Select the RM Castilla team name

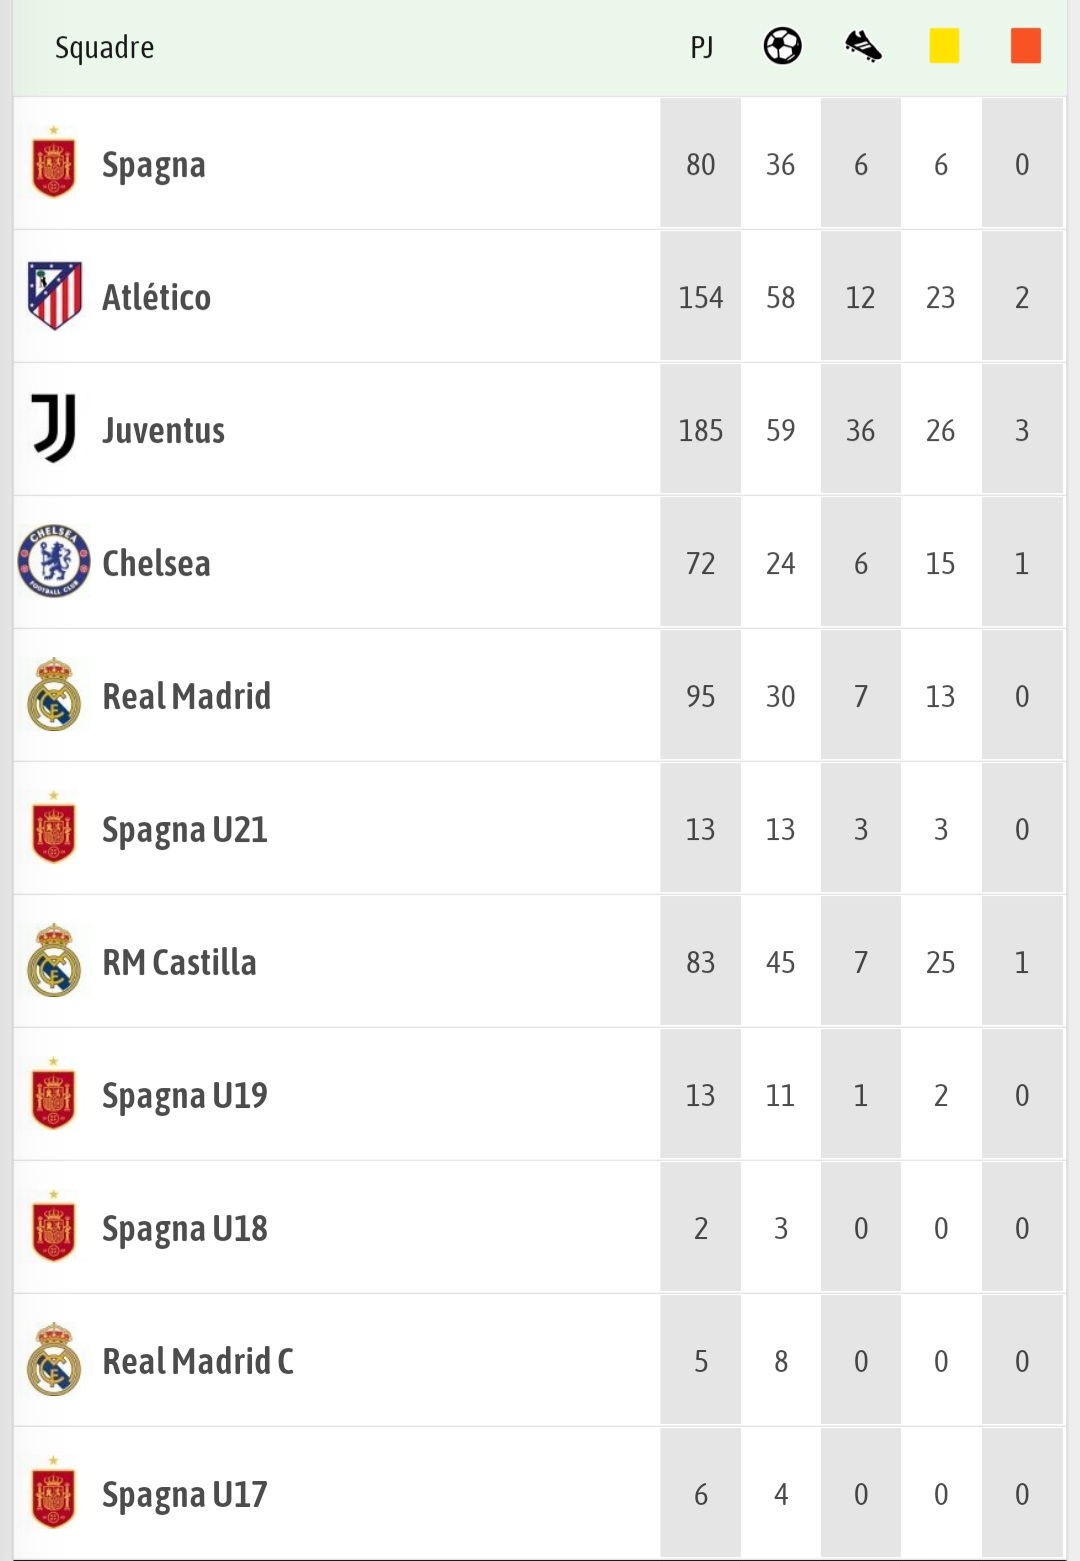[x=180, y=962]
